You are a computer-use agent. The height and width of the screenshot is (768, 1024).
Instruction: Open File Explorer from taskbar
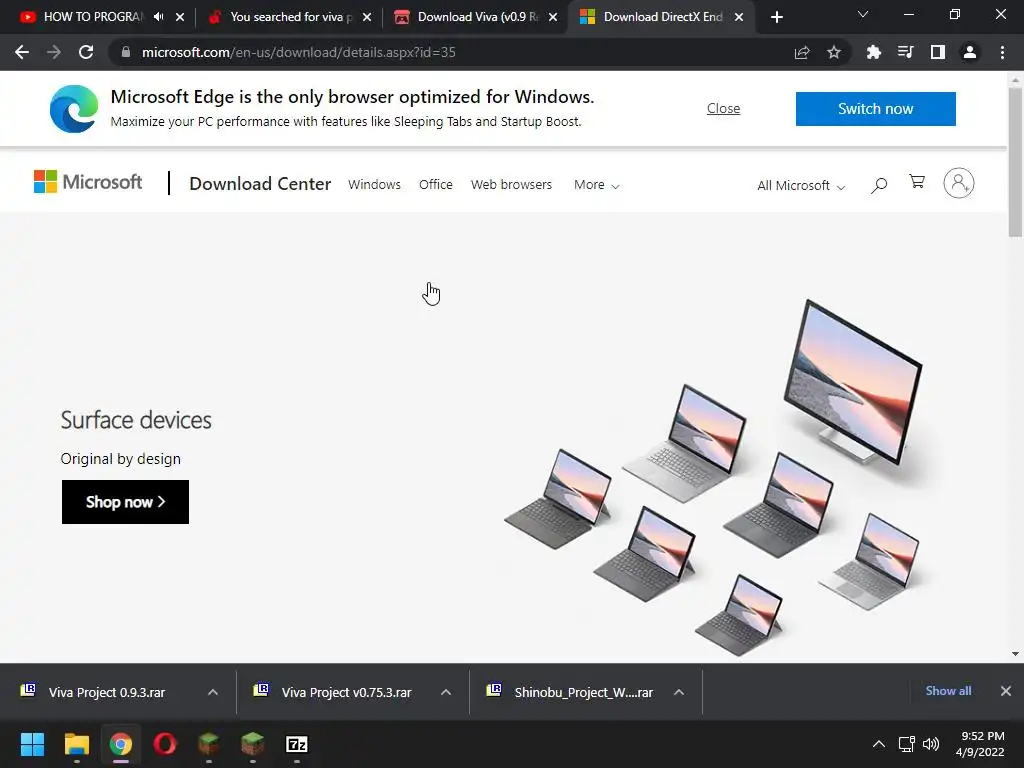(x=76, y=744)
